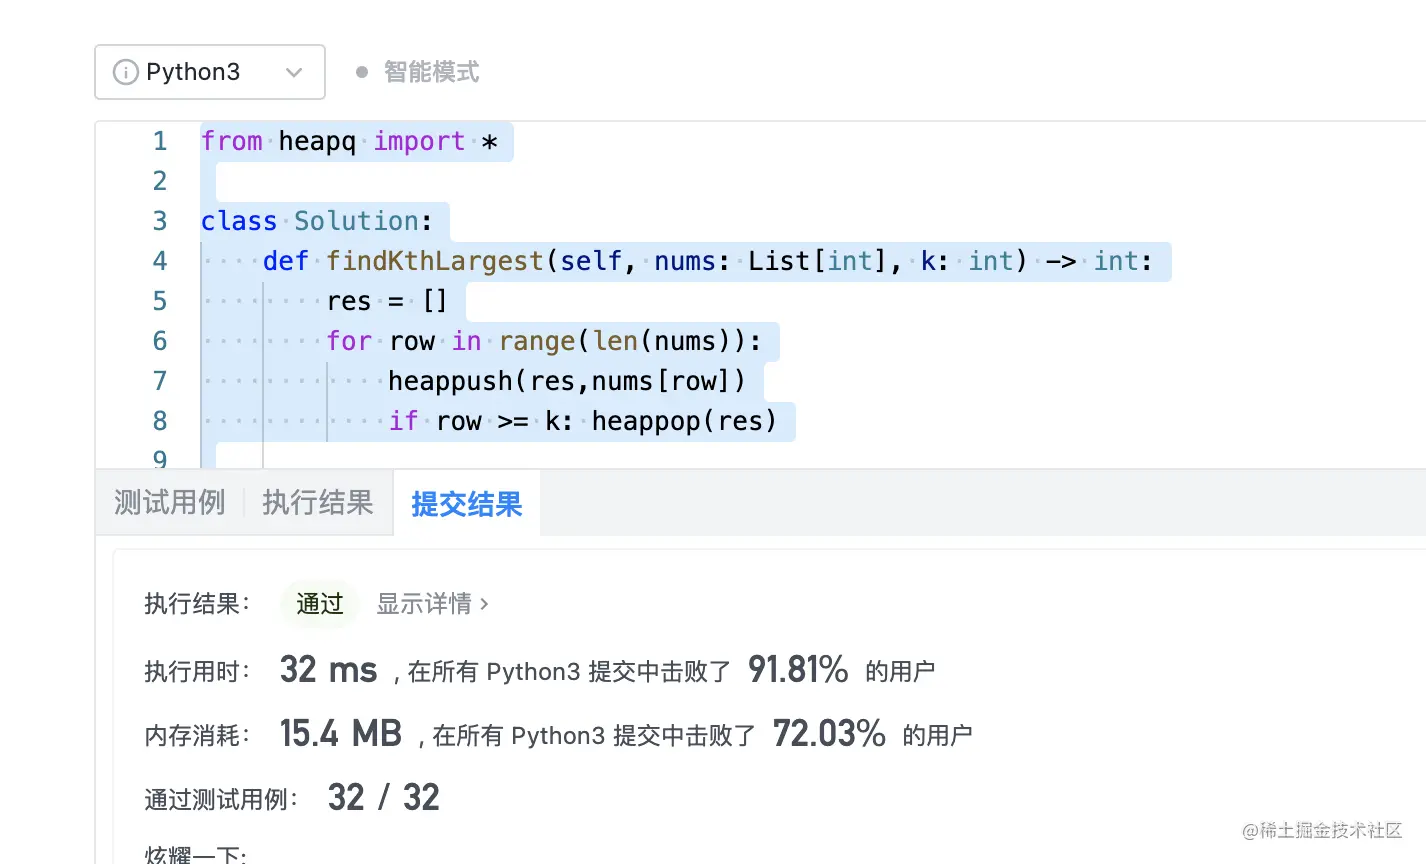Click line number 8 in the gutter
Viewport: 1426px width, 864px height.
[x=160, y=421]
